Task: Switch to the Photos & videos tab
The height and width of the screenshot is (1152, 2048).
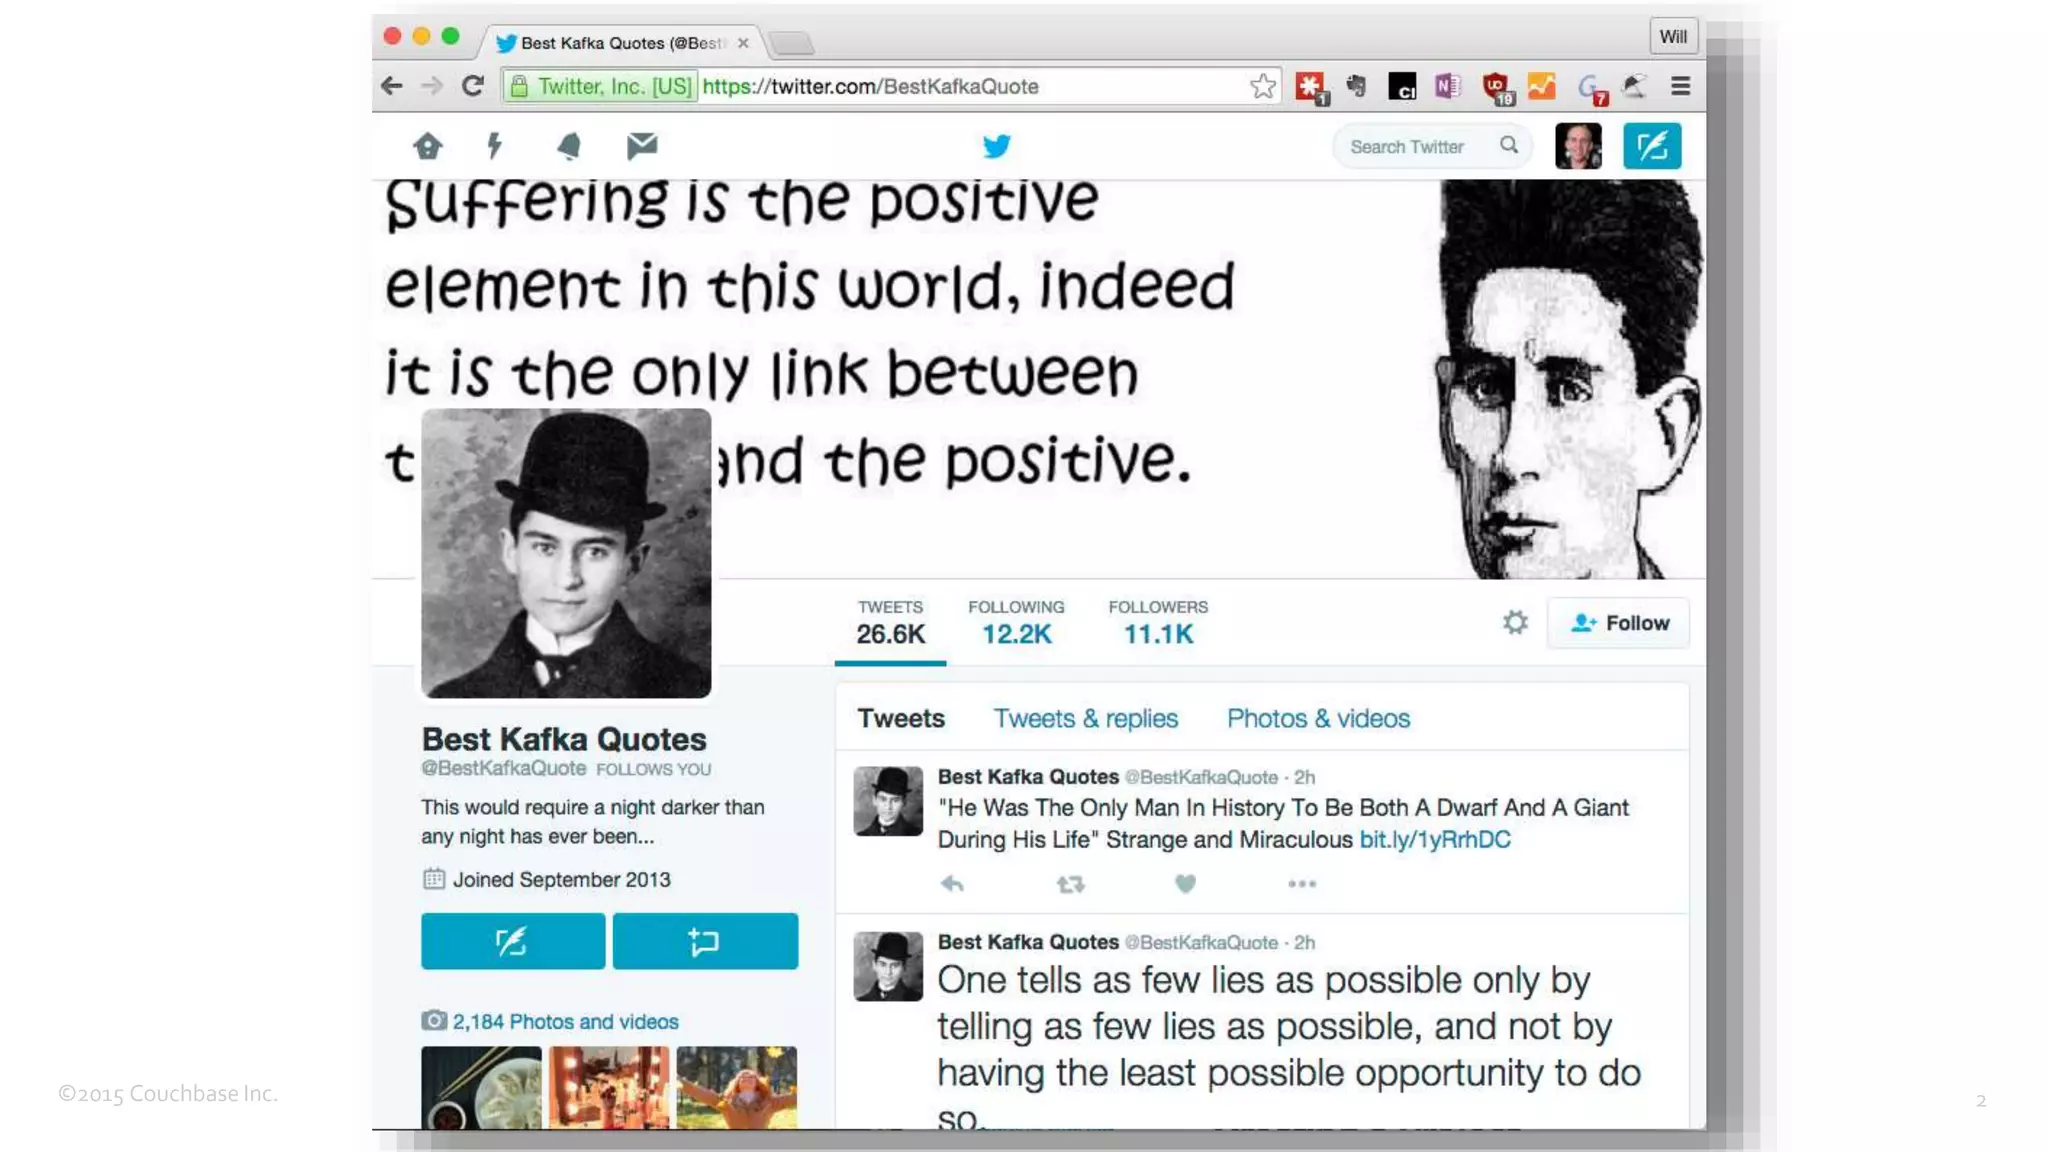Action: [x=1318, y=719]
